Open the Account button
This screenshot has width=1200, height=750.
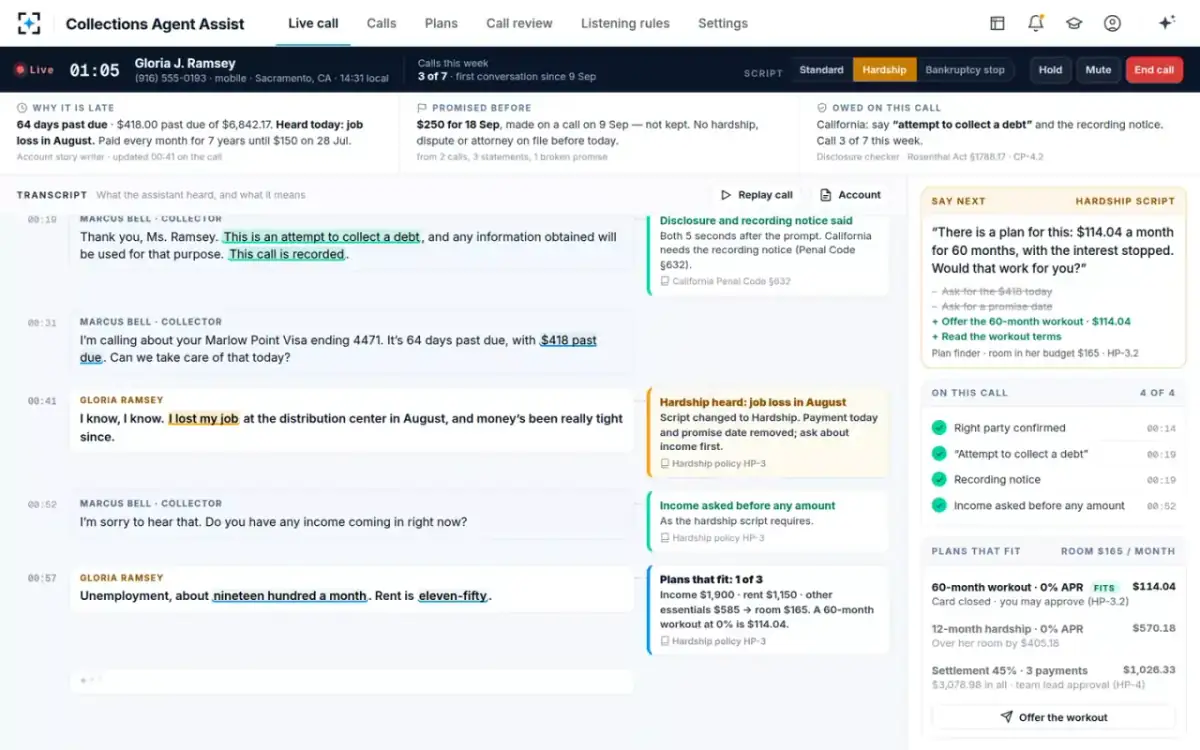[850, 195]
